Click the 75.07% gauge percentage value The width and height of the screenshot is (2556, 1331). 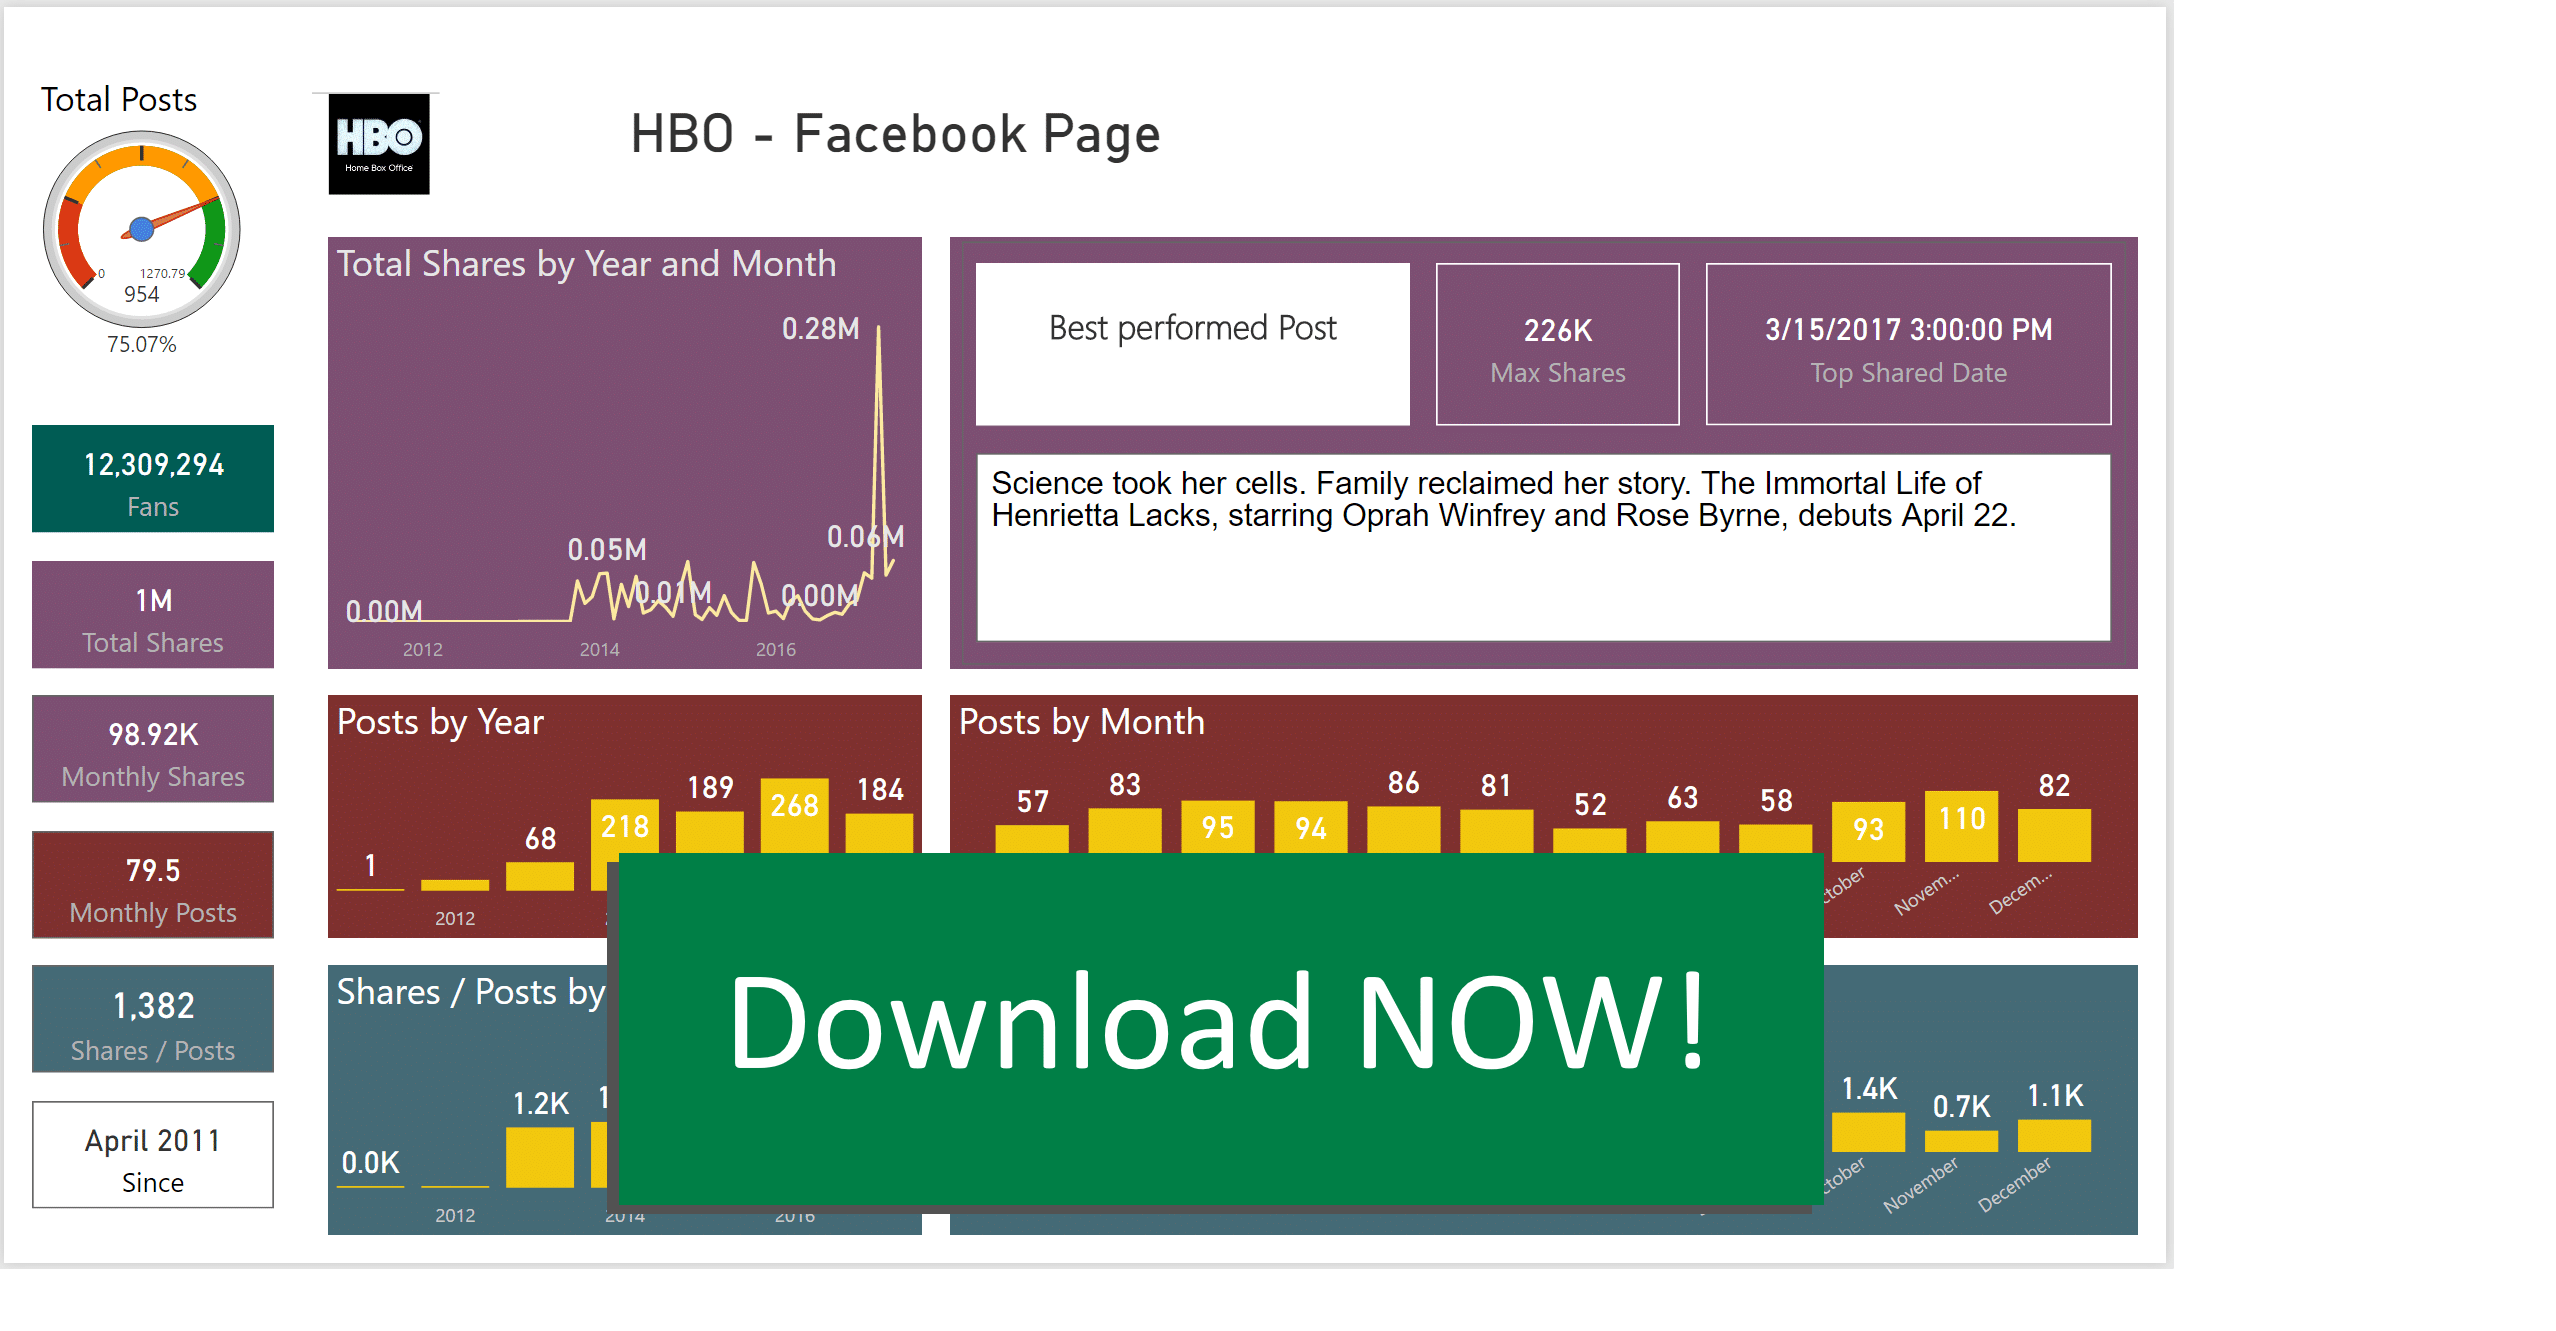point(142,344)
